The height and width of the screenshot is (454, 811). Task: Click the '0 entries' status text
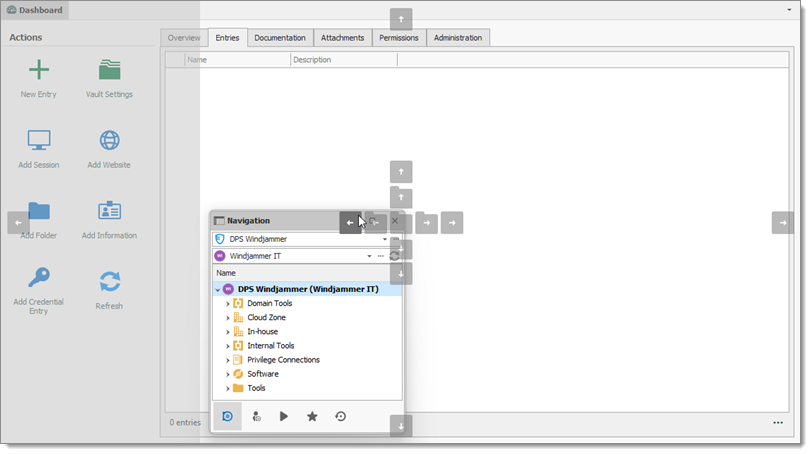[185, 423]
